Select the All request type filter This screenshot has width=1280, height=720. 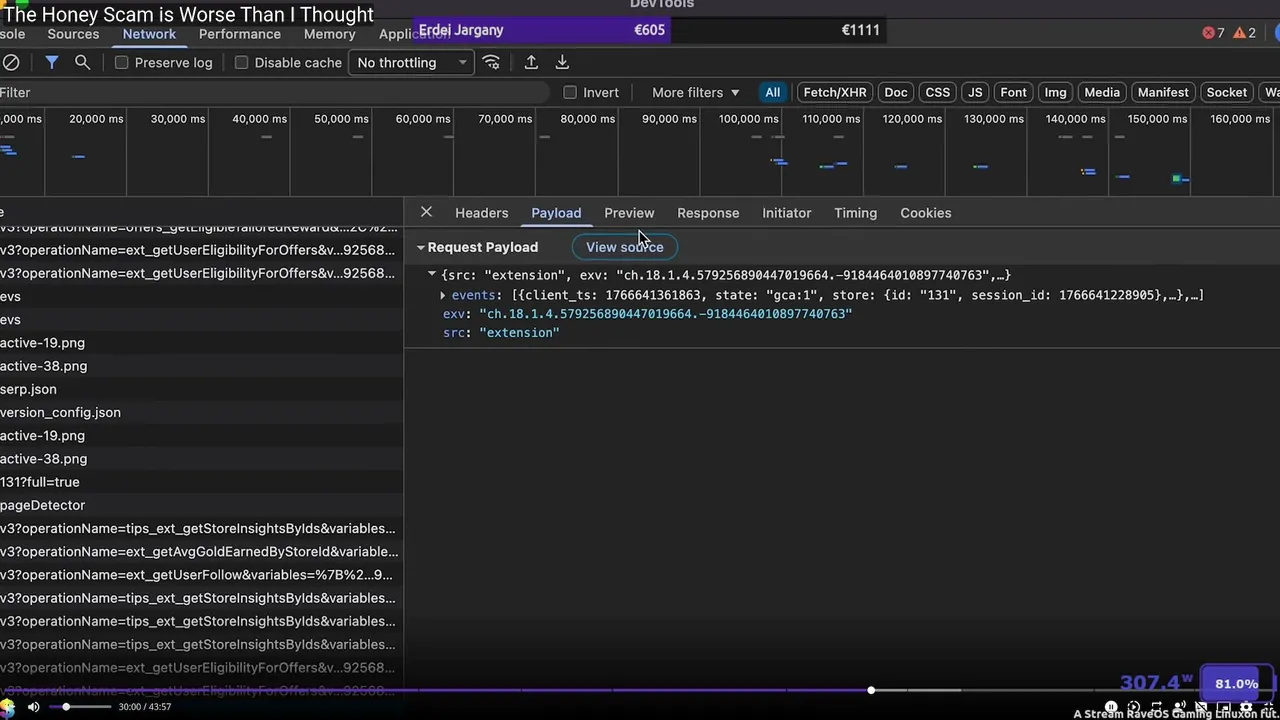772,92
